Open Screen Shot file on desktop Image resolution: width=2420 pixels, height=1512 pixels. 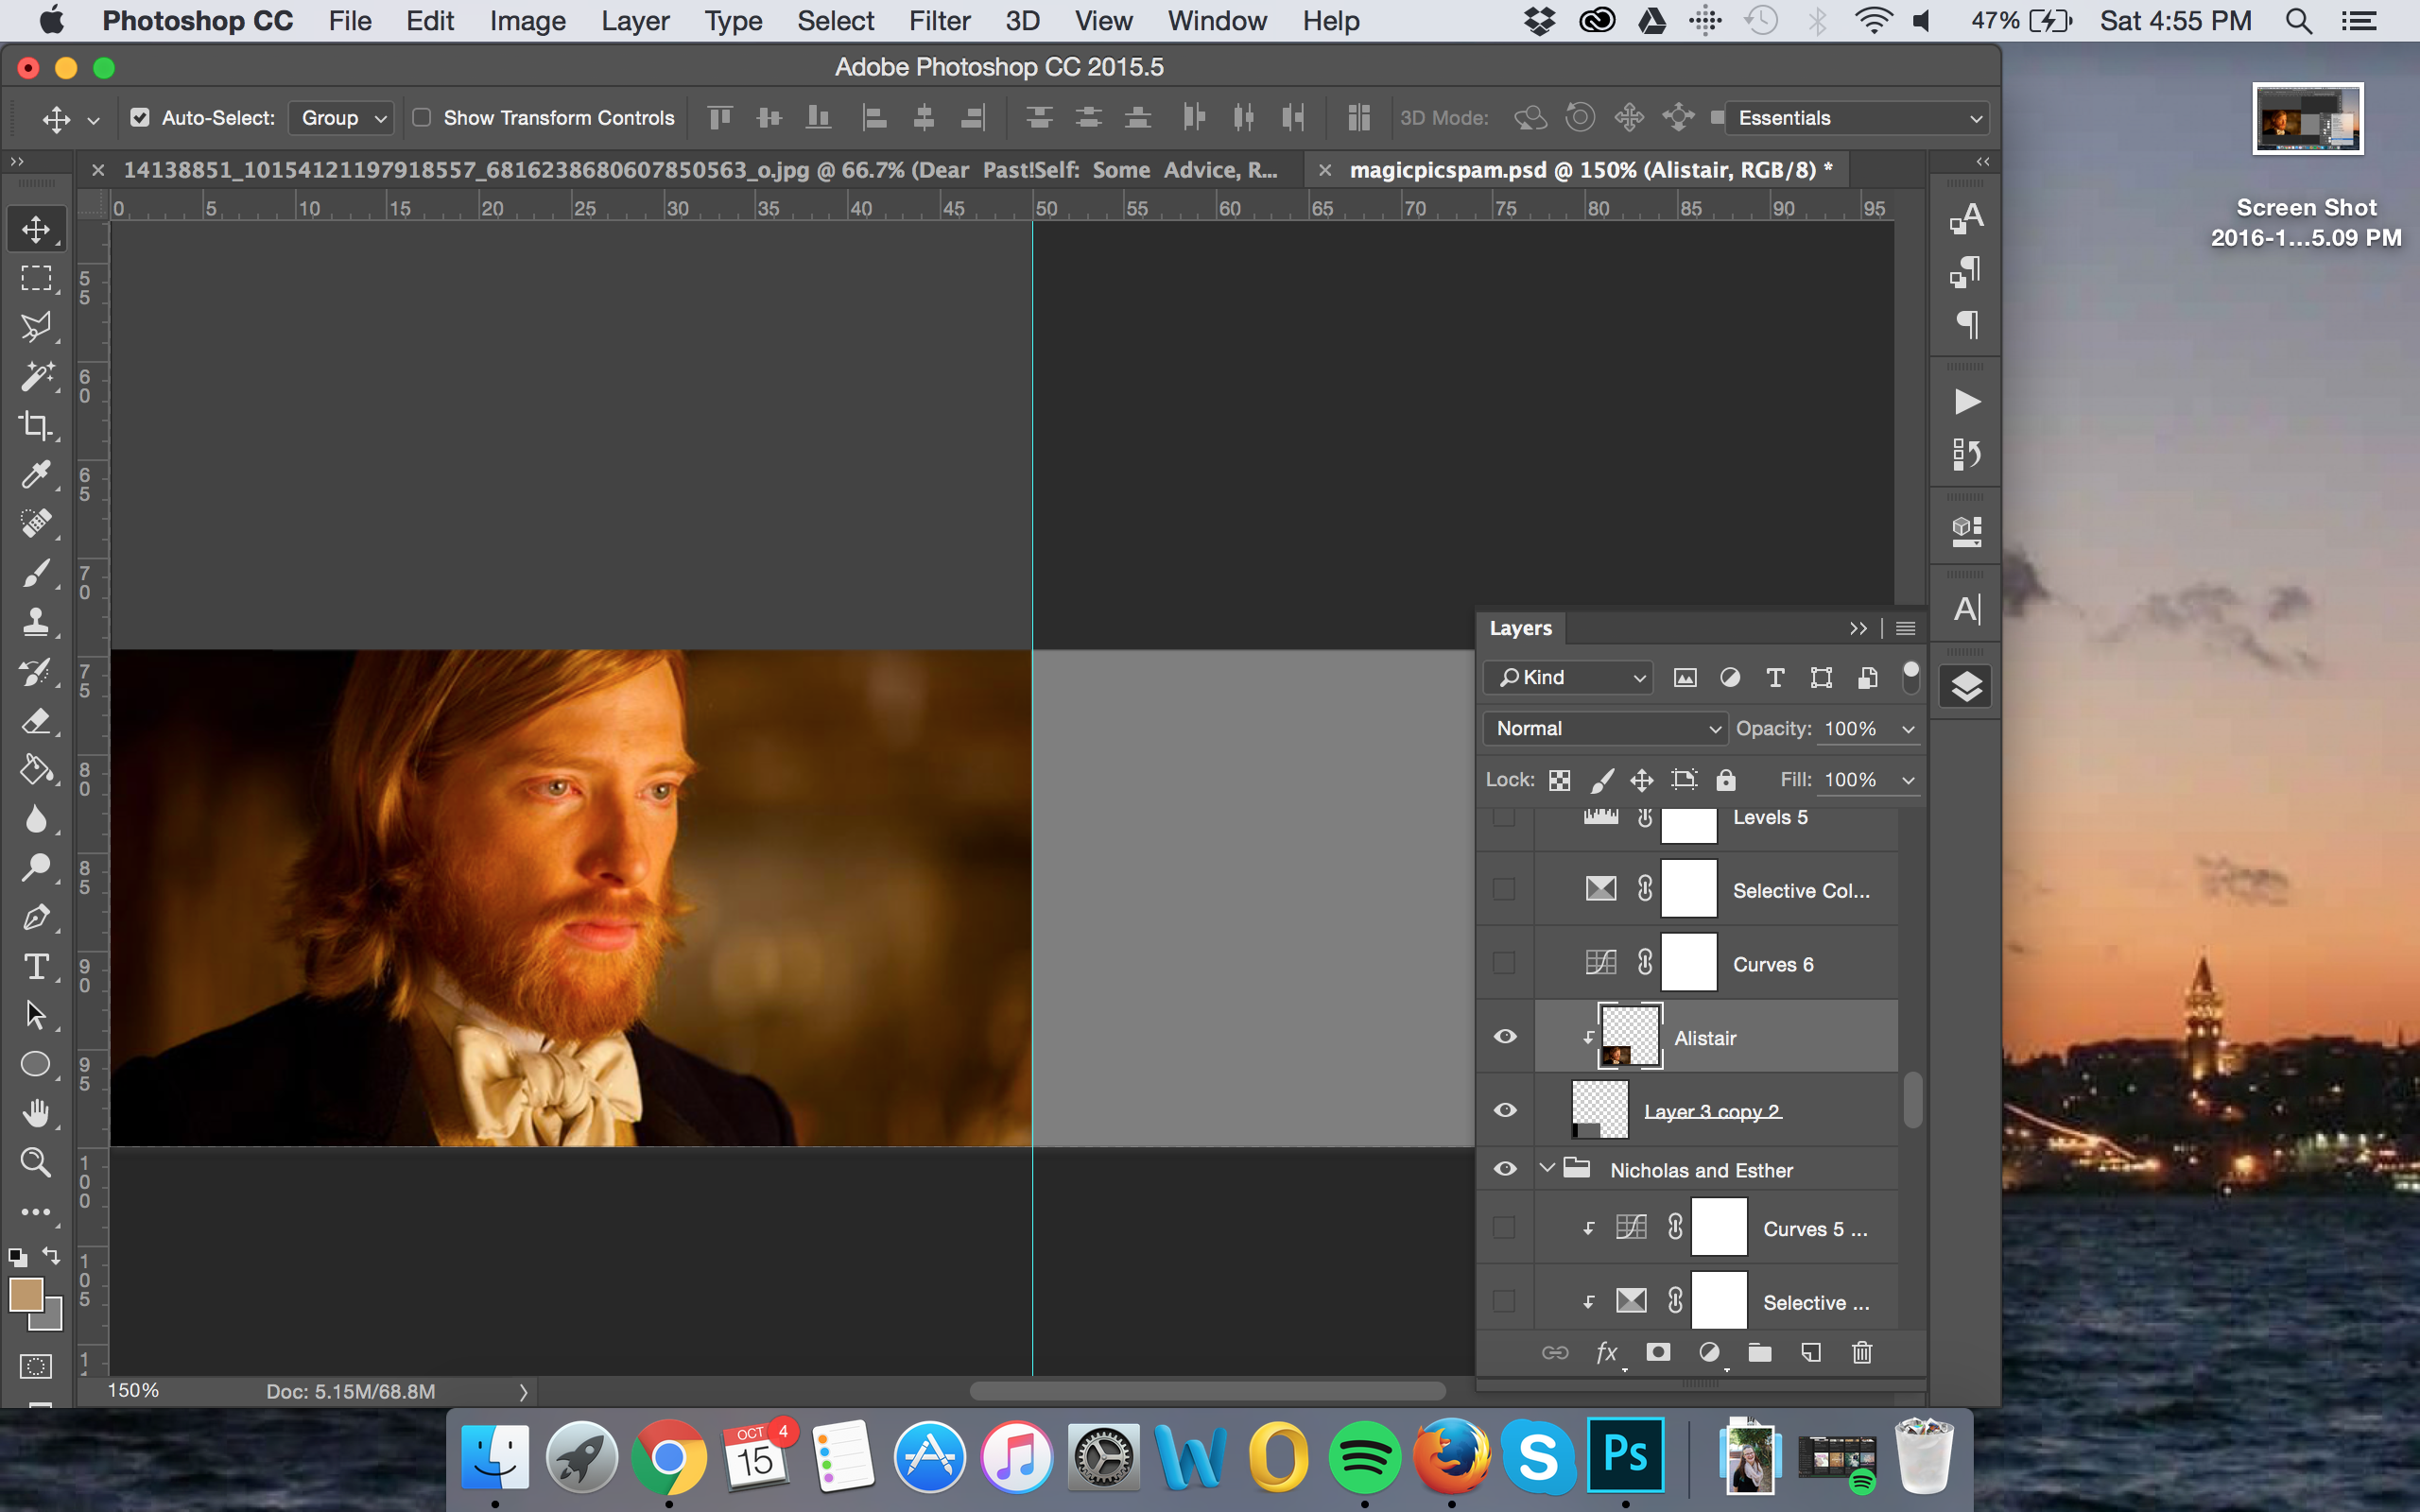point(2307,118)
